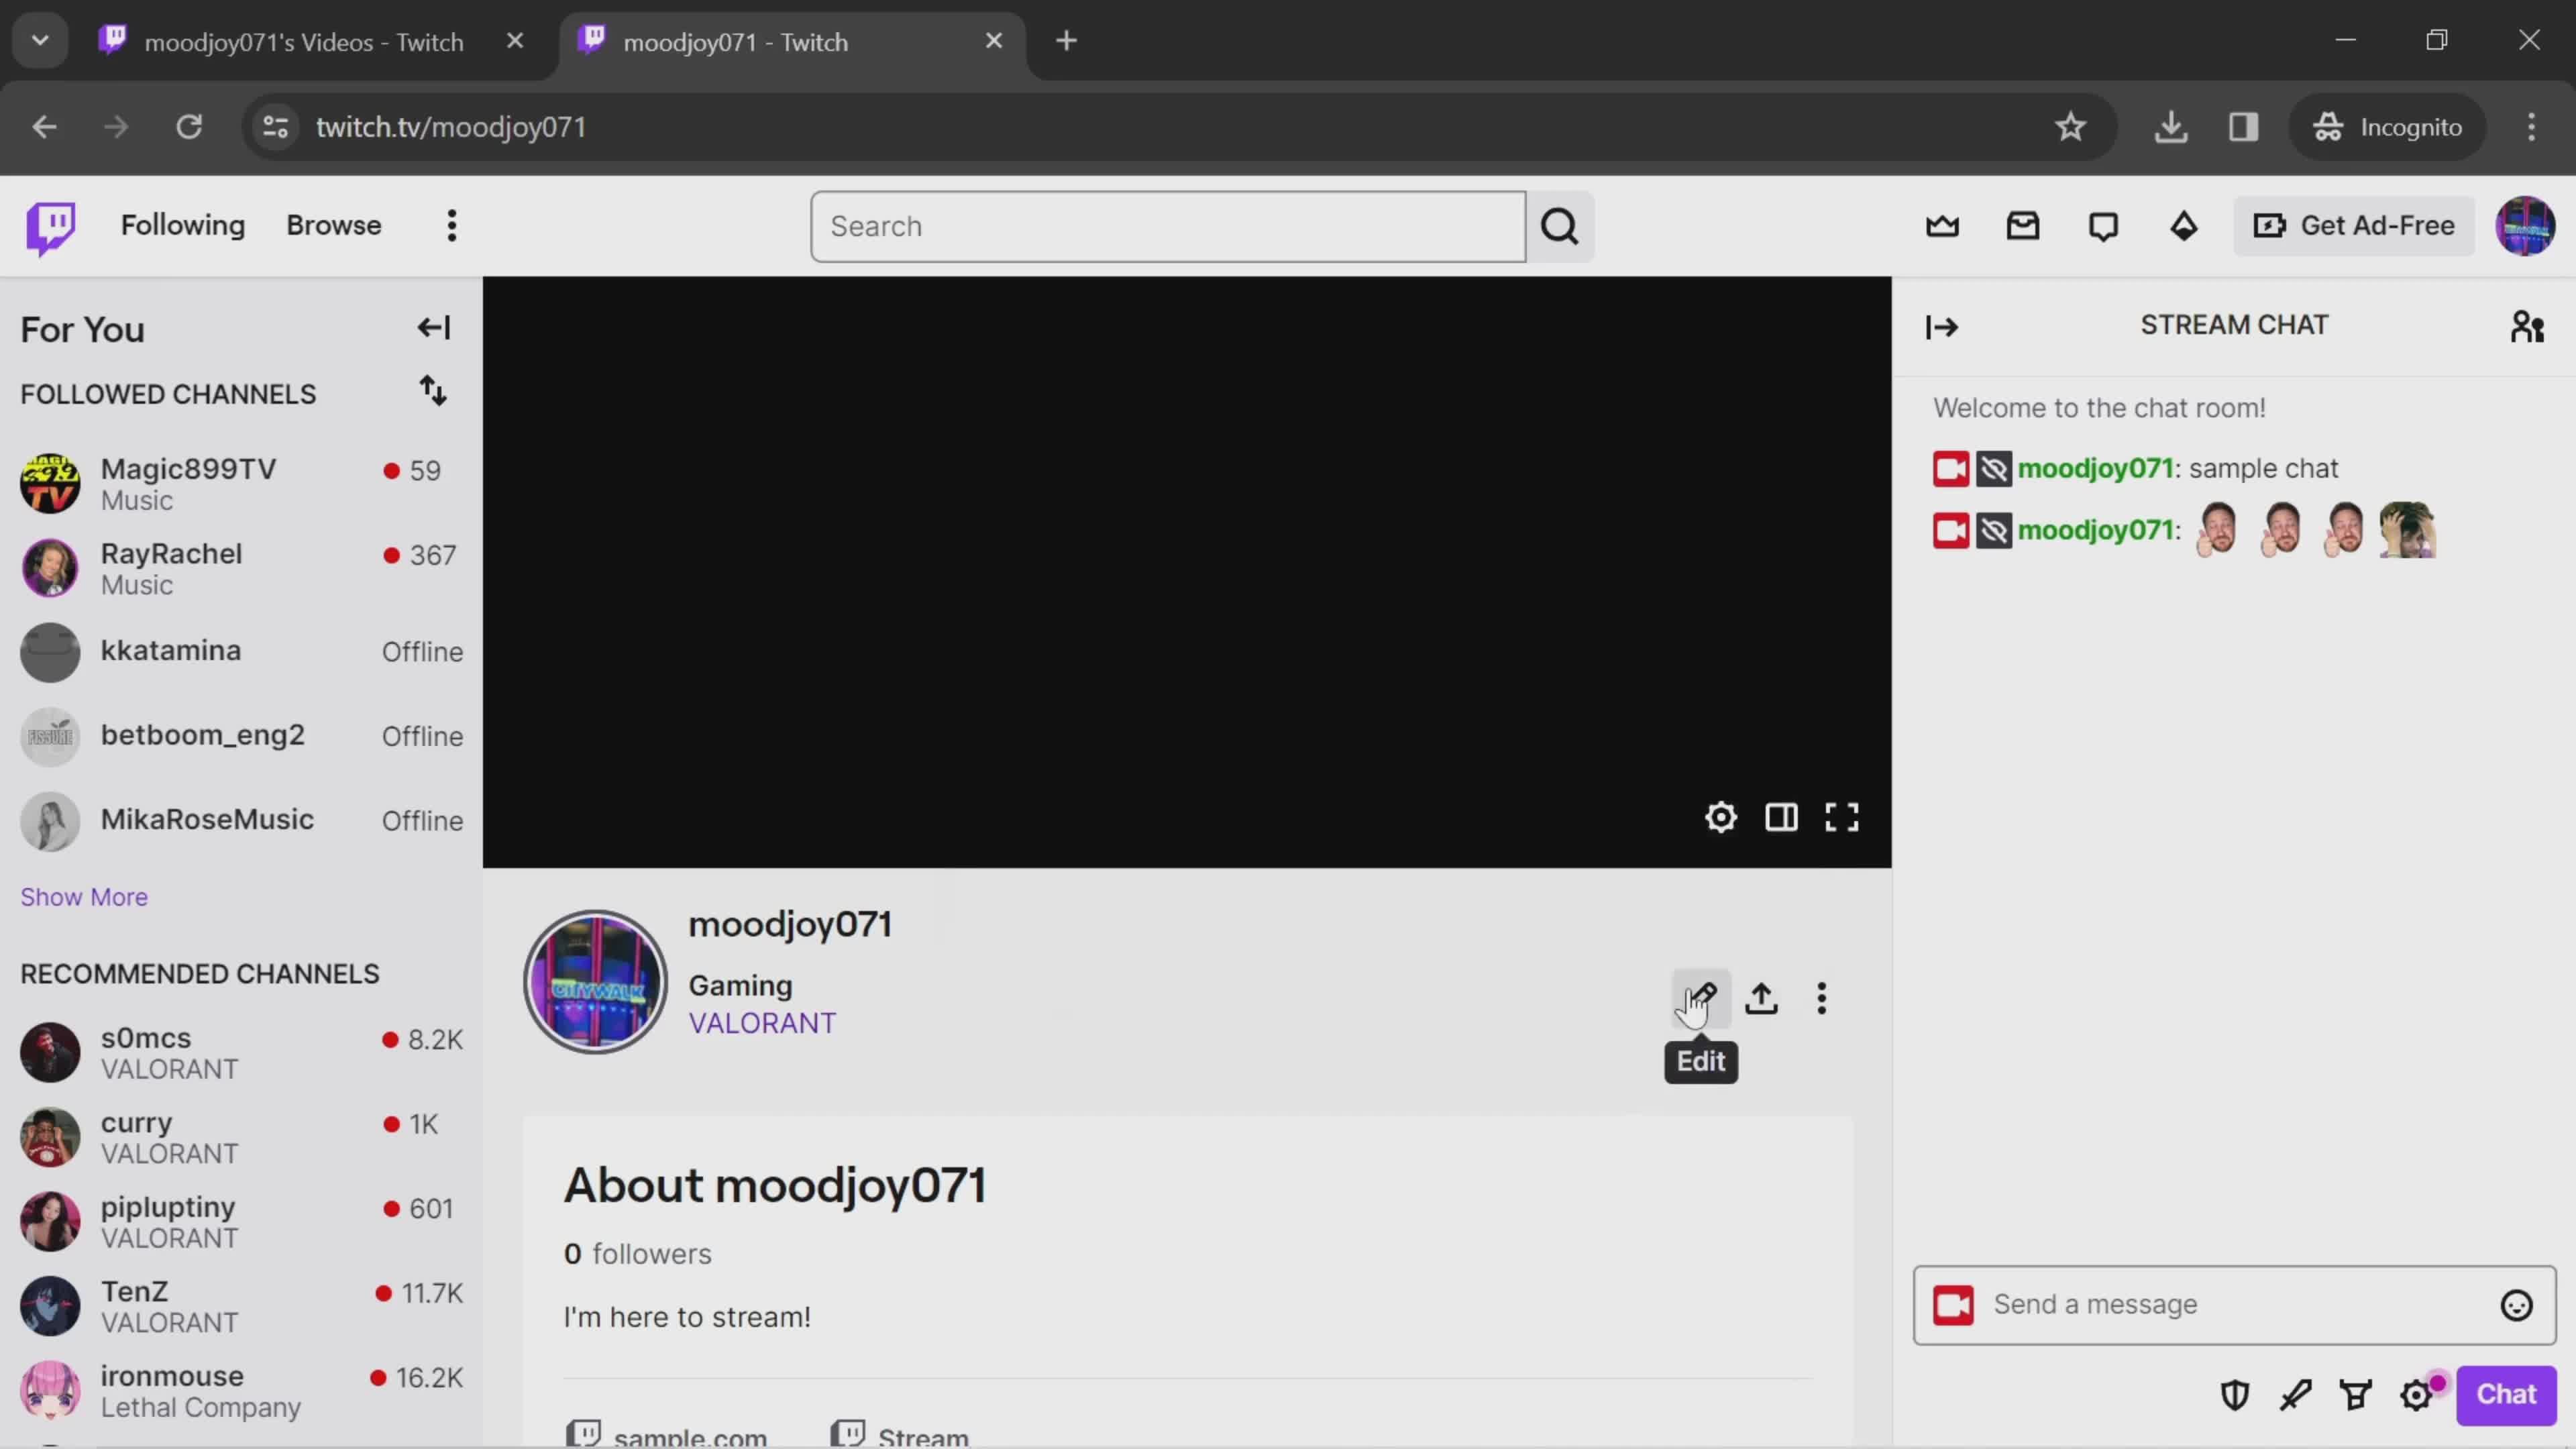
Task: Open the Following page
Action: 183,226
